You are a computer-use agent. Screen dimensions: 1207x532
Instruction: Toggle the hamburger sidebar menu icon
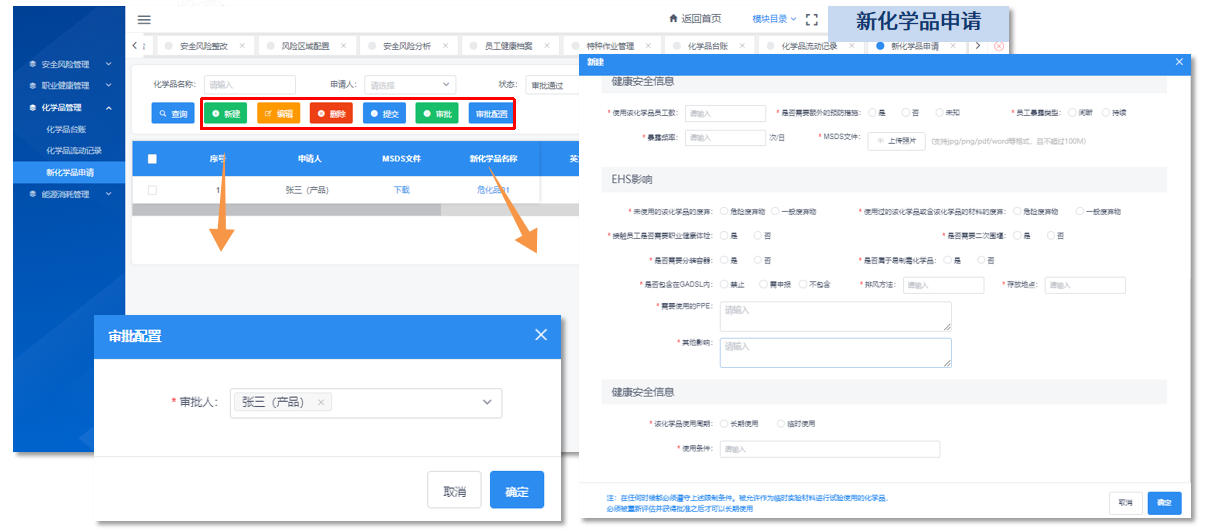144,19
